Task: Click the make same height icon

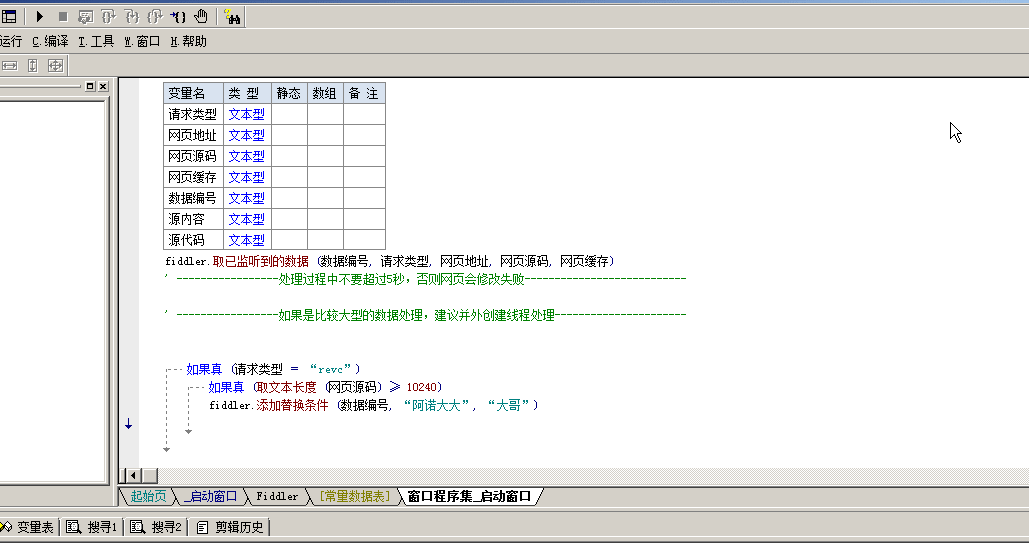Action: click(32, 66)
